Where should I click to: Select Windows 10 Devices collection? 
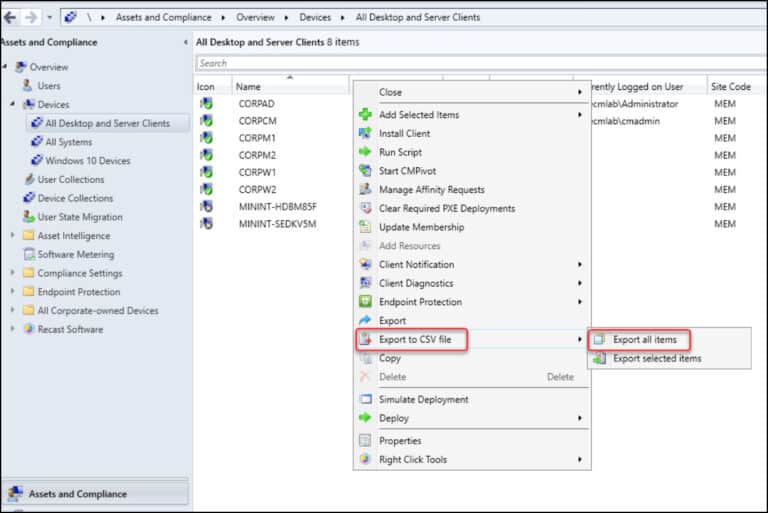pyautogui.click(x=88, y=161)
